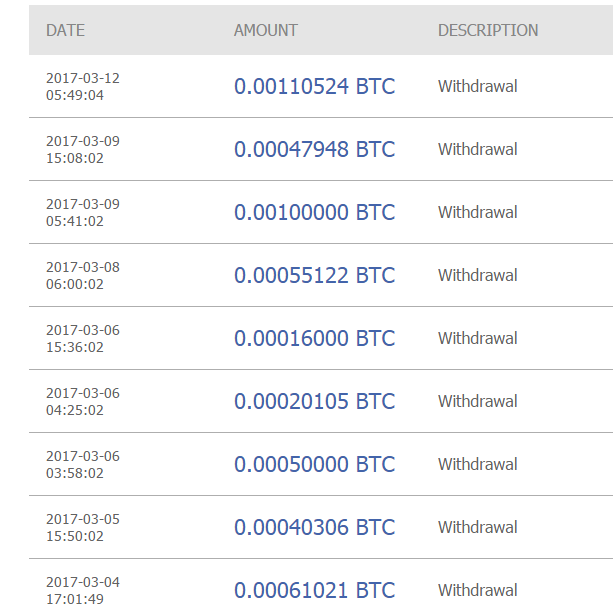Select the 0.00050000 BTC amount
This screenshot has height=611, width=613.
click(x=314, y=464)
